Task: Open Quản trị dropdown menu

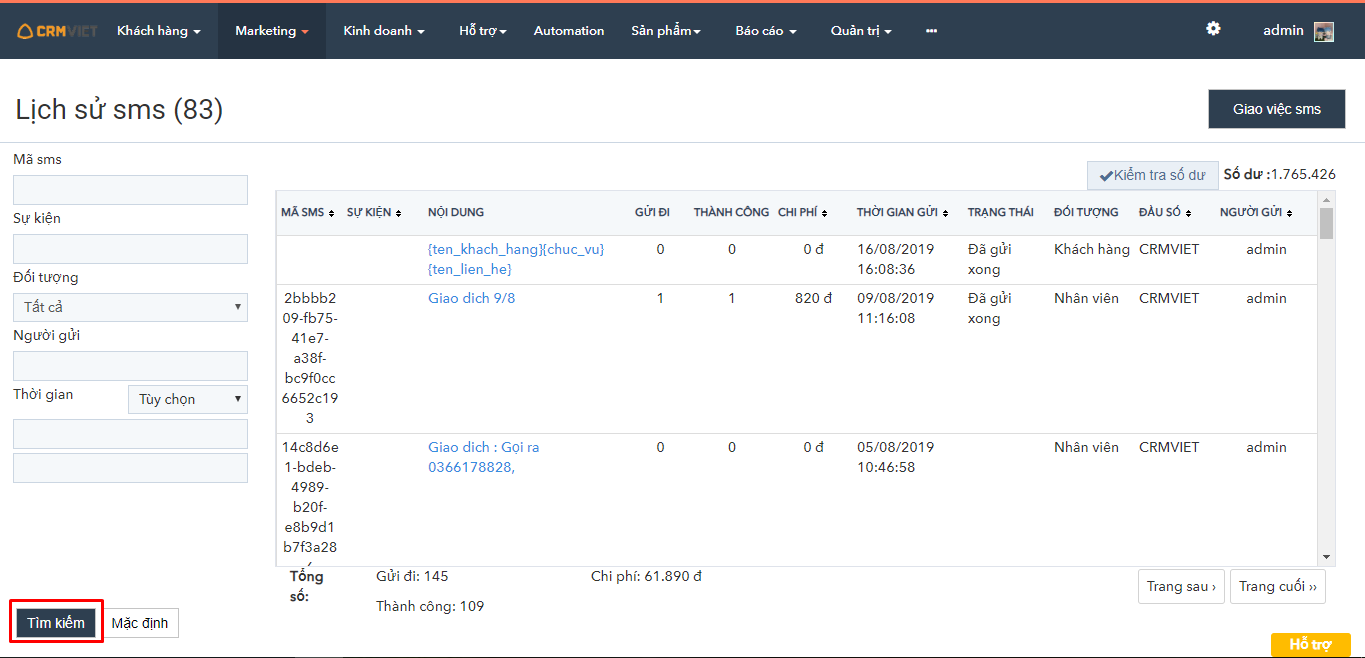Action: coord(861,31)
